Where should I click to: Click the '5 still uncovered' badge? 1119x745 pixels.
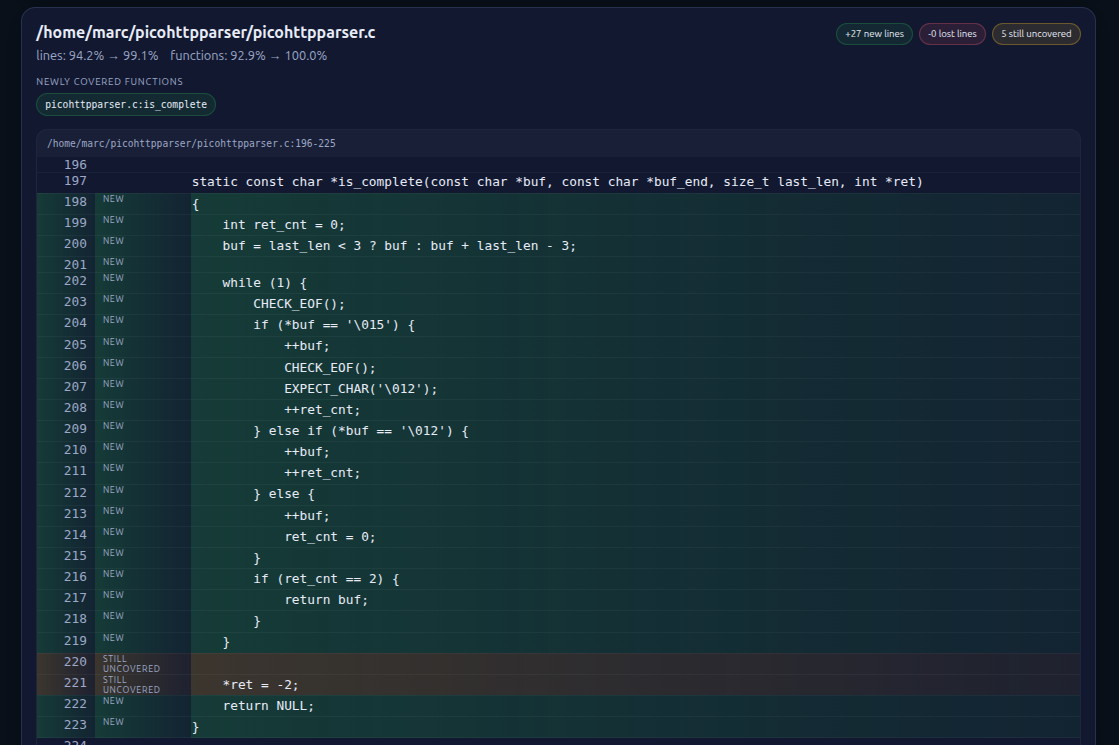click(1036, 34)
